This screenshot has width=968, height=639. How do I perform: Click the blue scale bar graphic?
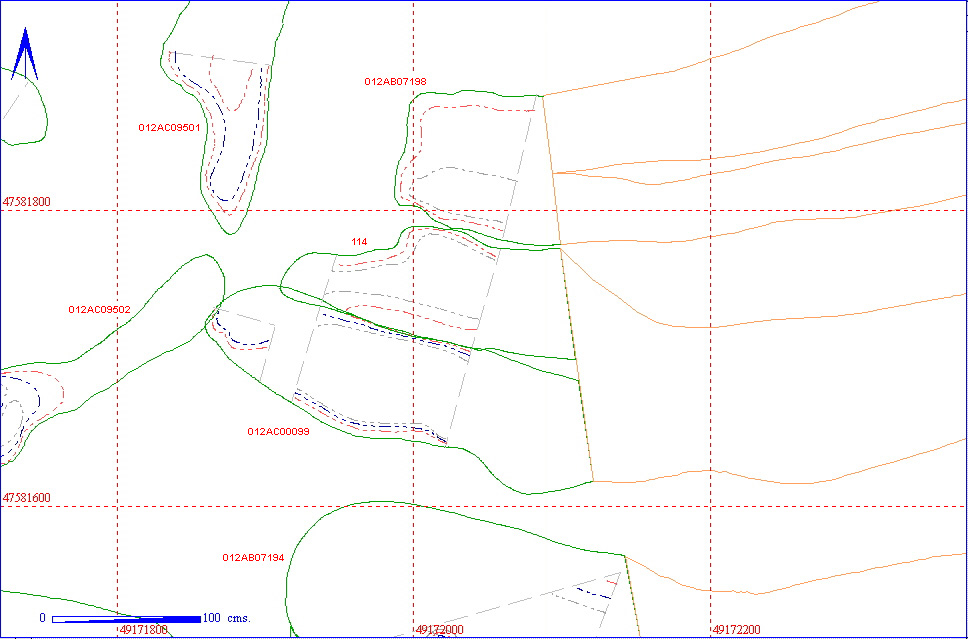tap(126, 619)
